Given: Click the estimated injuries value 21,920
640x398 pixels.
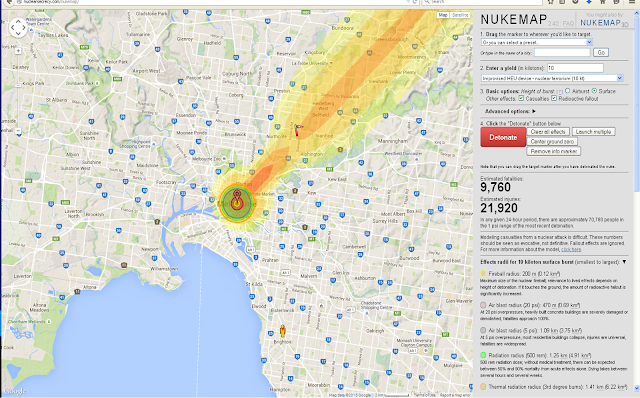Looking at the screenshot, I should [499, 208].
